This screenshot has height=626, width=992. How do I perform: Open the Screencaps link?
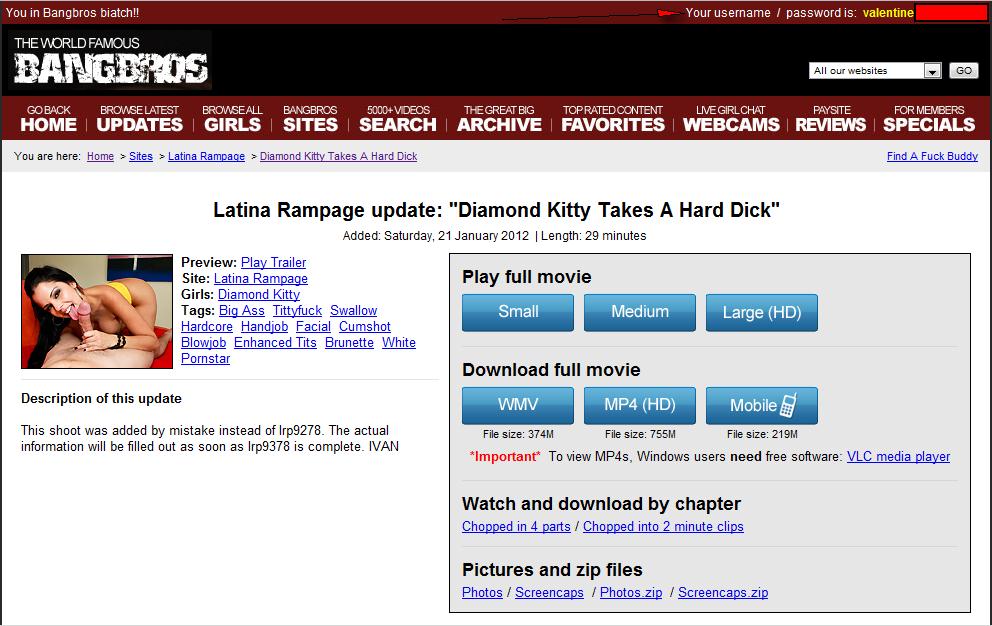[549, 592]
